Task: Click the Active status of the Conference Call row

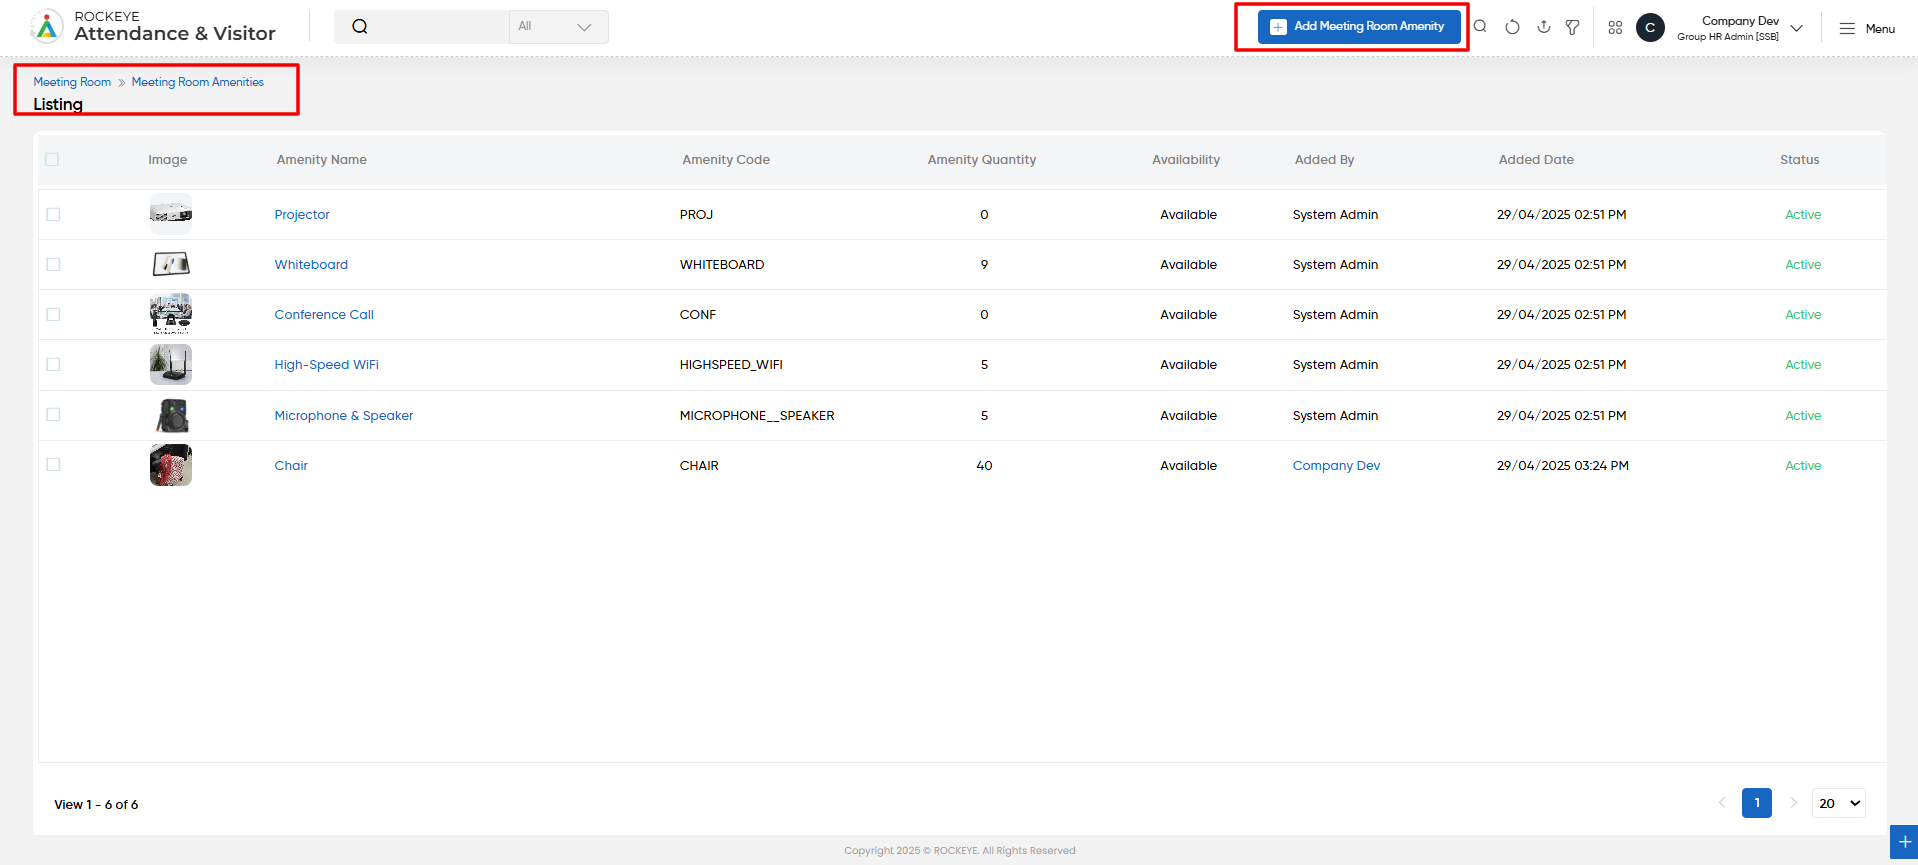Action: 1803,314
